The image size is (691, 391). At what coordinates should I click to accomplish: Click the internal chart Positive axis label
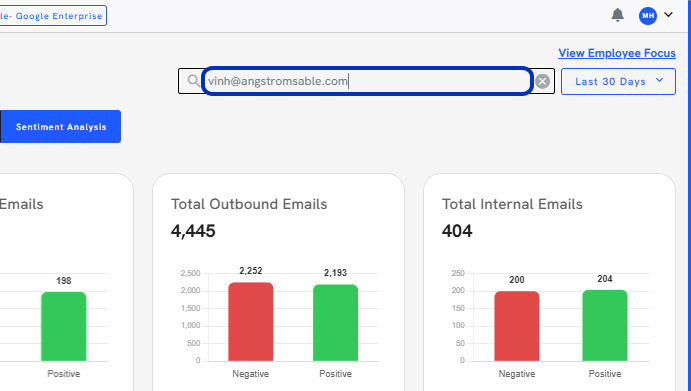(605, 374)
